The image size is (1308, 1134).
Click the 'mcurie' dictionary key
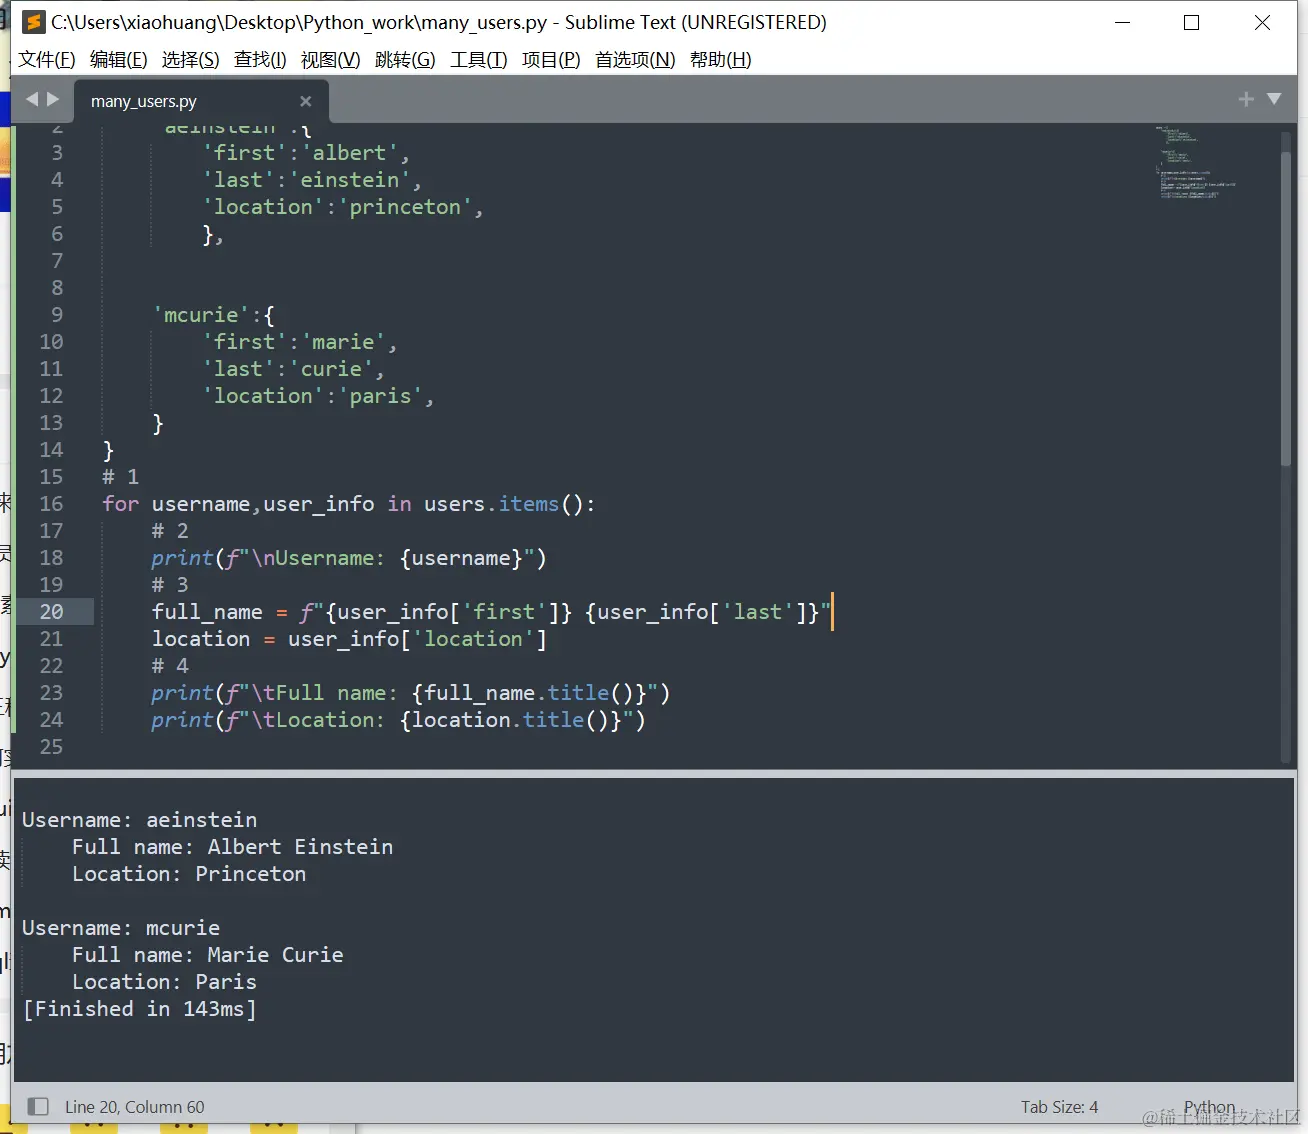tap(201, 315)
